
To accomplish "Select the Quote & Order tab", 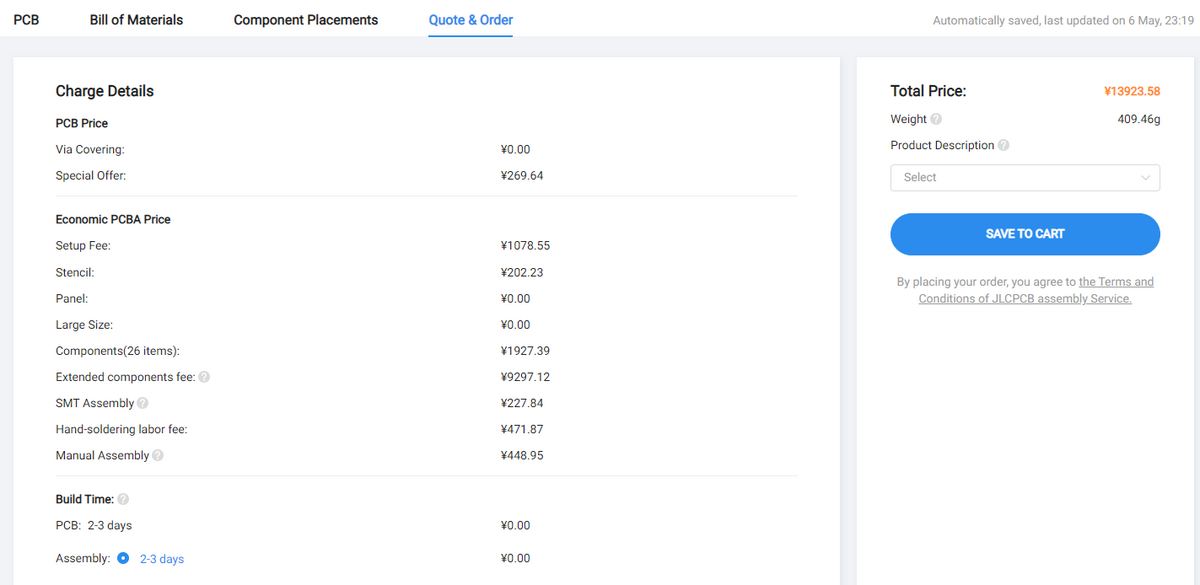I will [471, 19].
